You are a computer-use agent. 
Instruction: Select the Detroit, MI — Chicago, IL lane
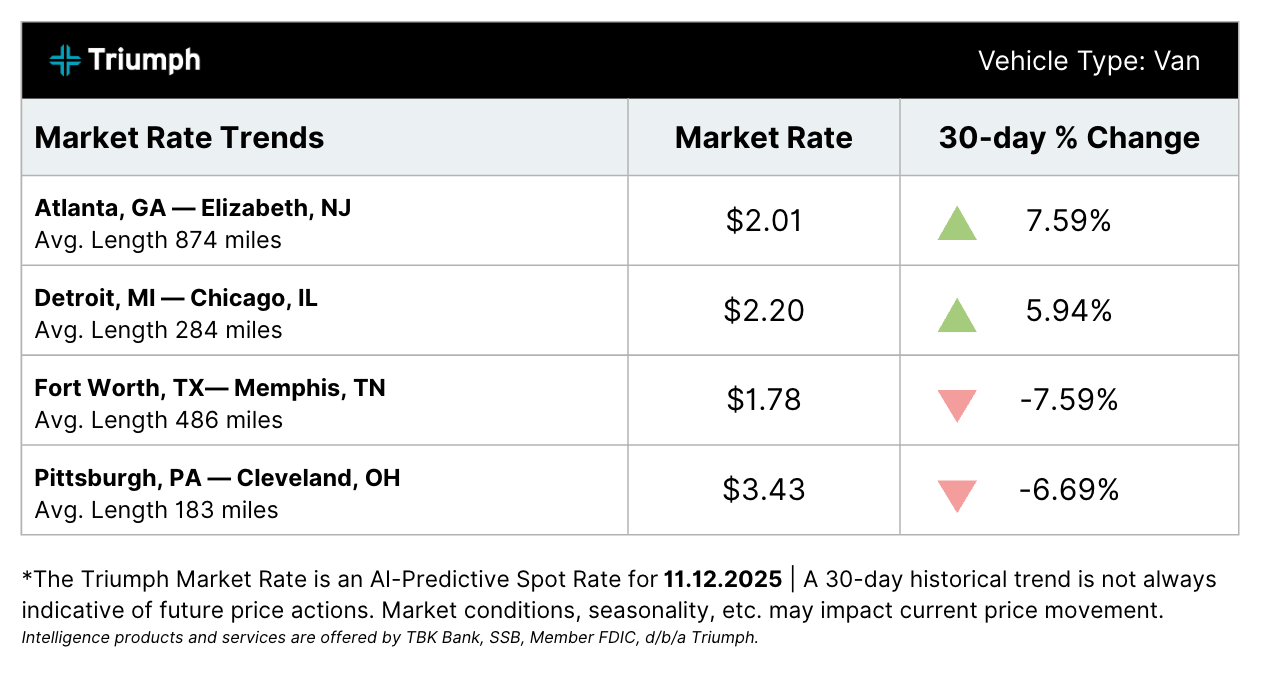click(176, 298)
